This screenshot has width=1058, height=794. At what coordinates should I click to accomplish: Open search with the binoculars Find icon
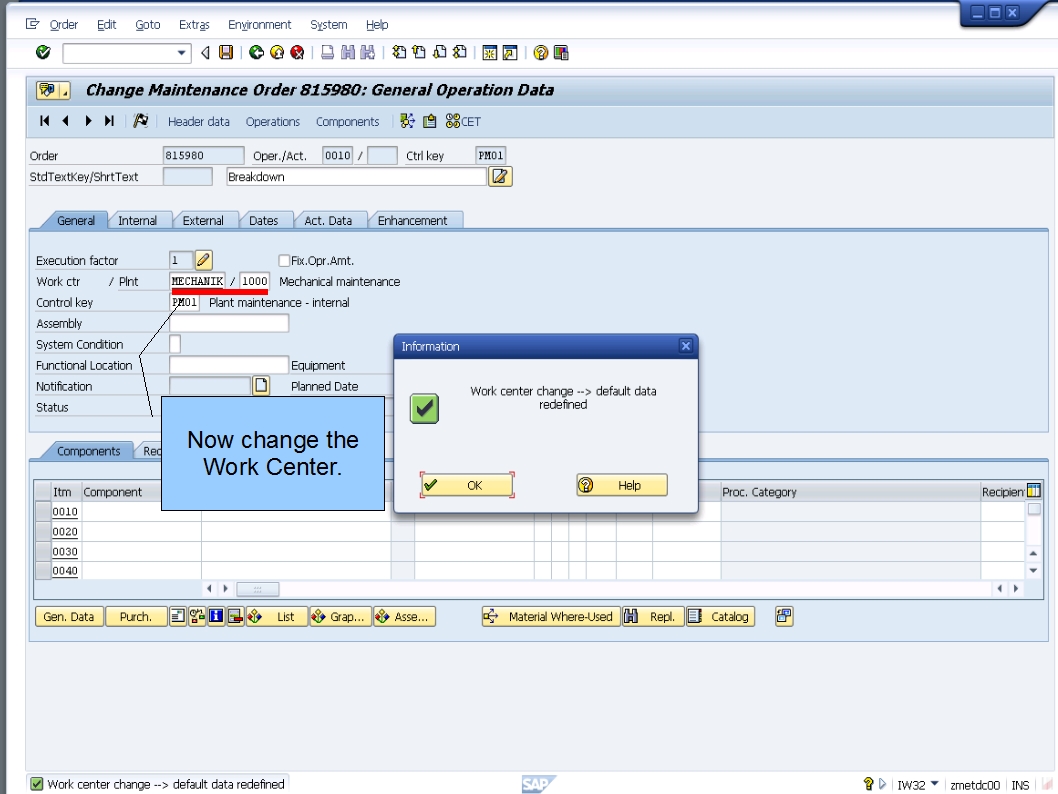347,52
